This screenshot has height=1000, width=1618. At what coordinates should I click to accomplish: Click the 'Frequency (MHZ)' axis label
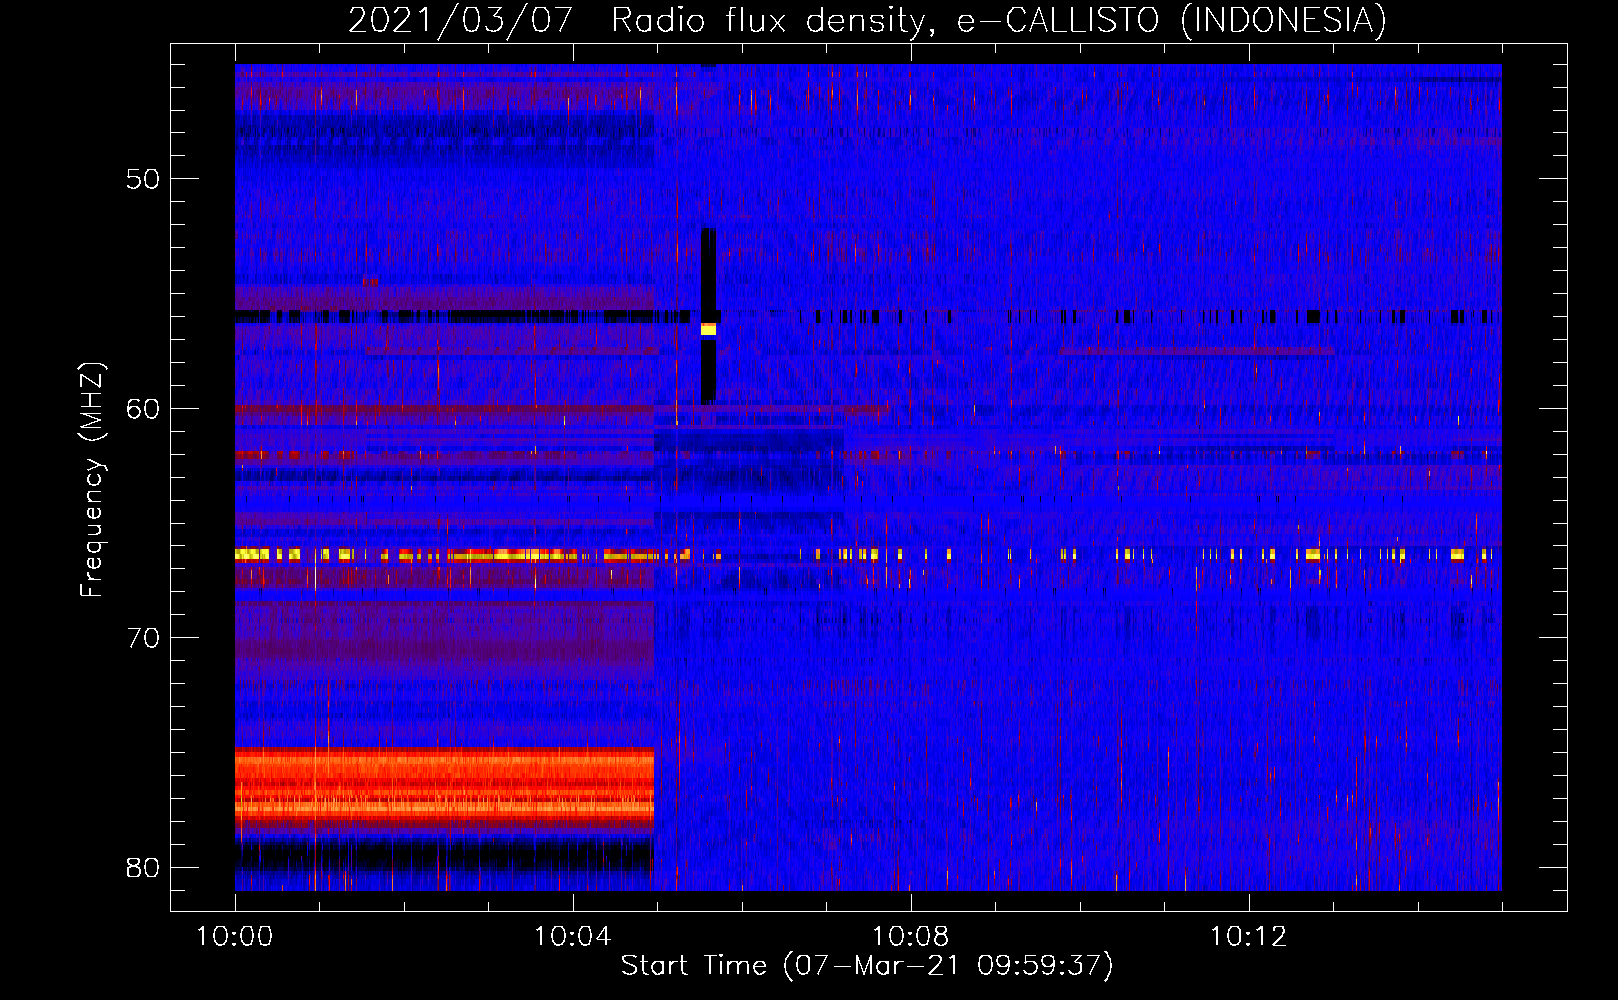click(92, 479)
